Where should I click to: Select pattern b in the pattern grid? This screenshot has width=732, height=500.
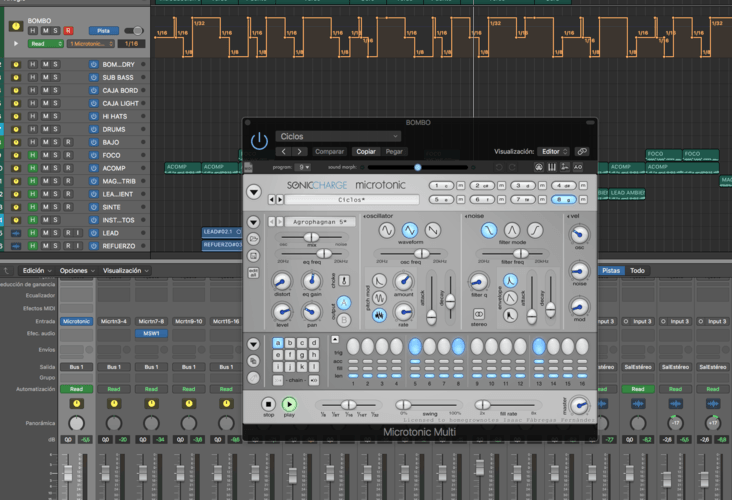(290, 343)
